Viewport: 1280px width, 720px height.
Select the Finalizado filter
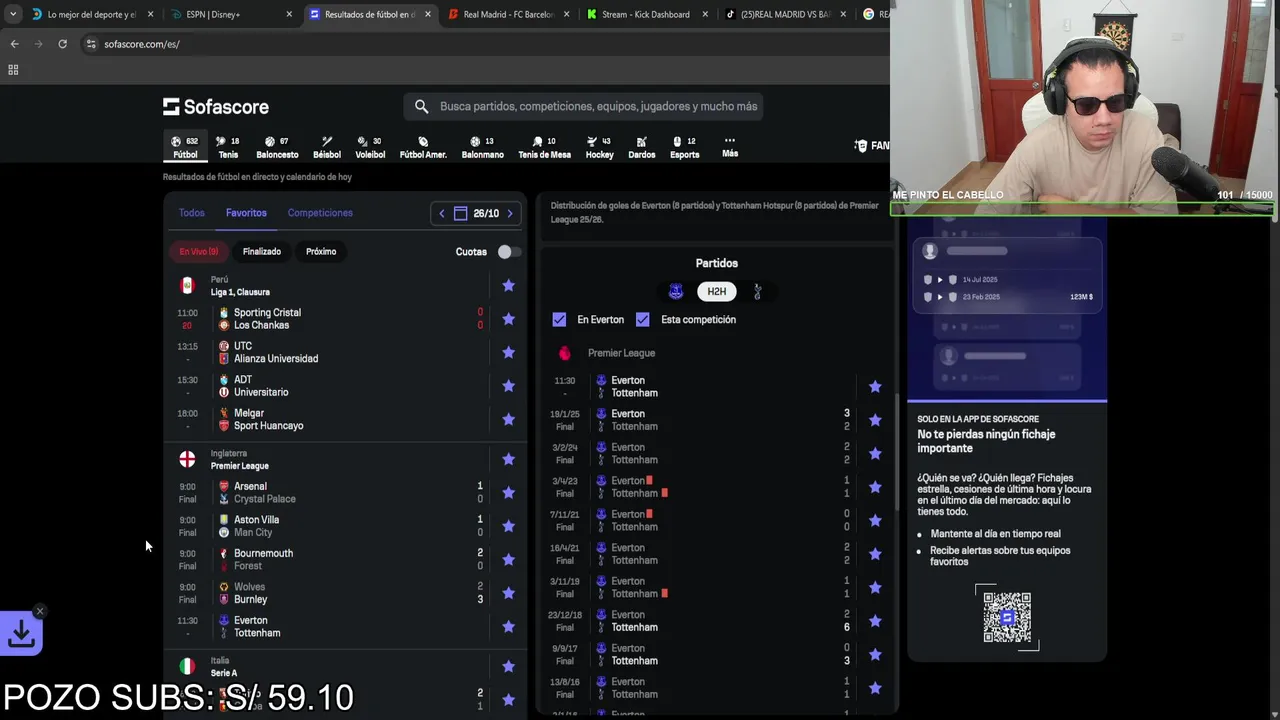(262, 251)
